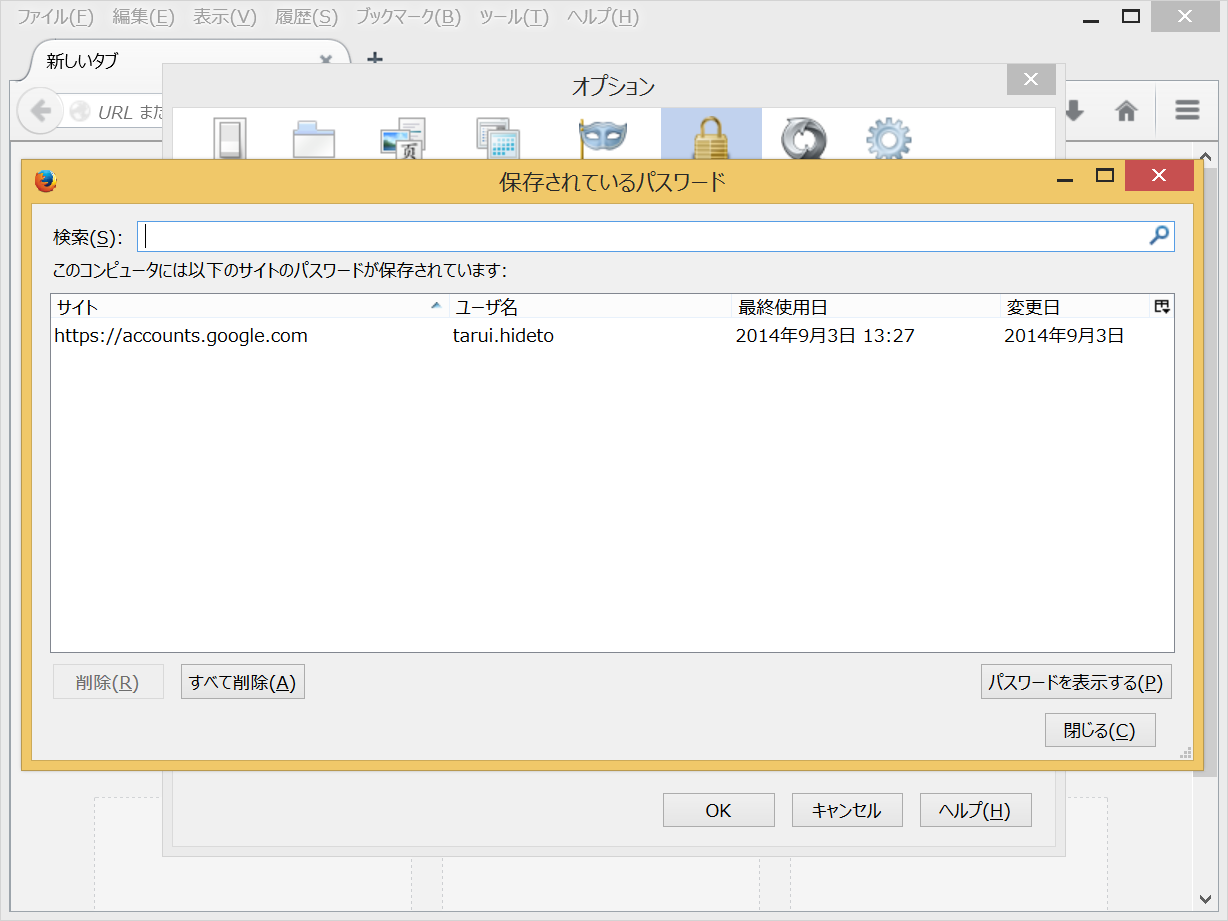Select the accounts.google.com password entry
Image resolution: width=1228 pixels, height=921 pixels.
tap(180, 335)
